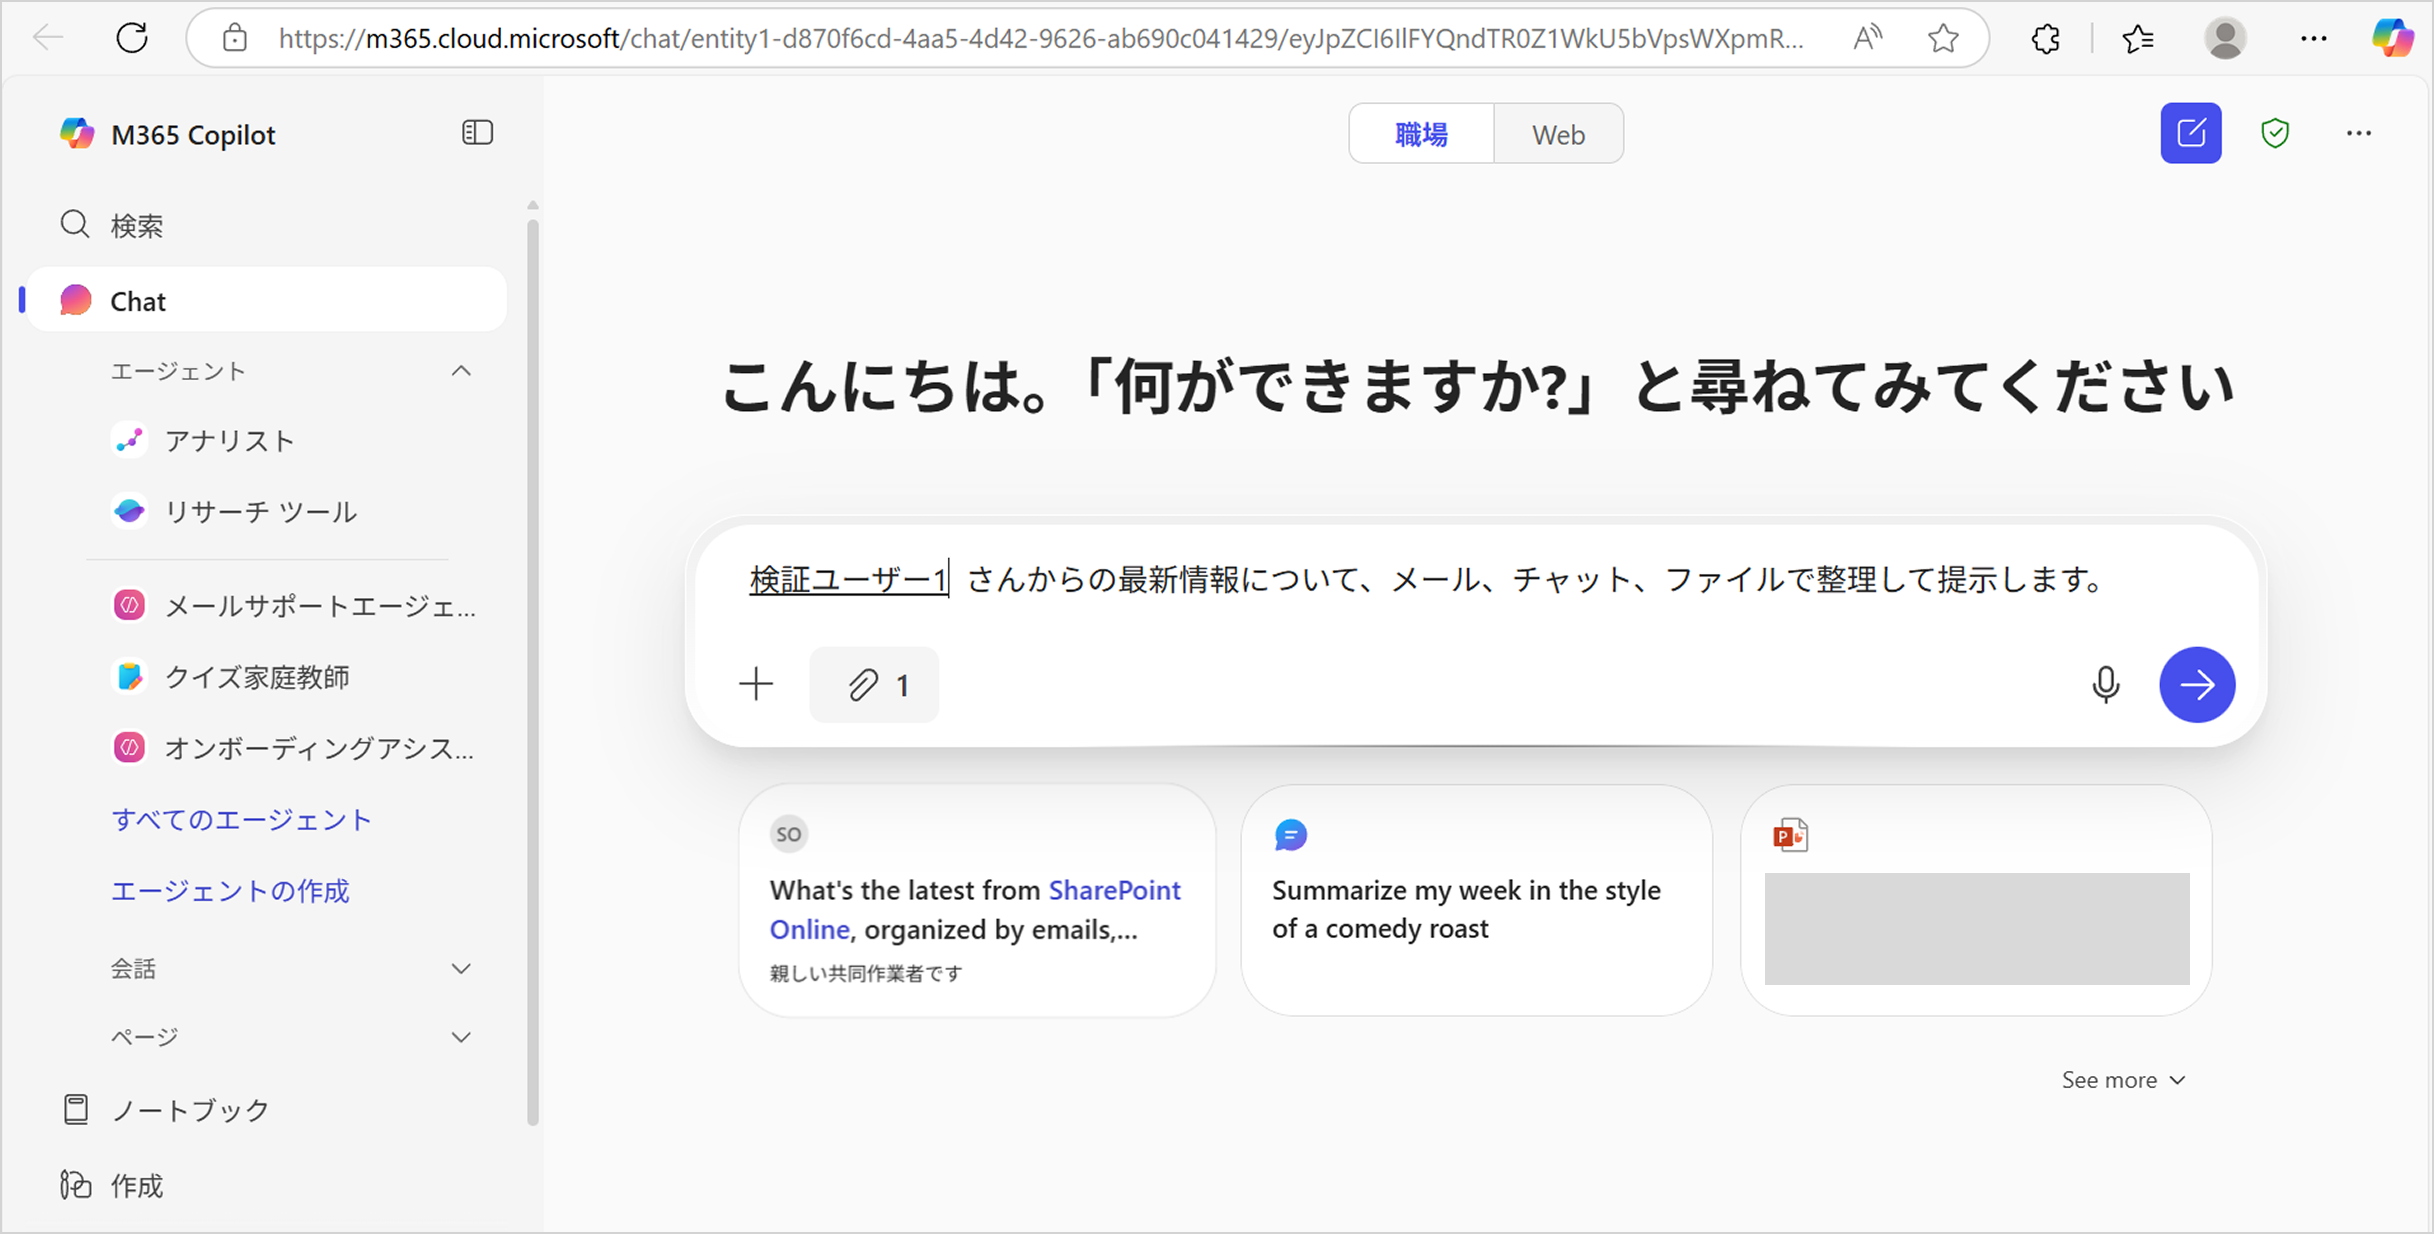The width and height of the screenshot is (2434, 1234).
Task: Expand See more suggestions
Action: 2123,1080
